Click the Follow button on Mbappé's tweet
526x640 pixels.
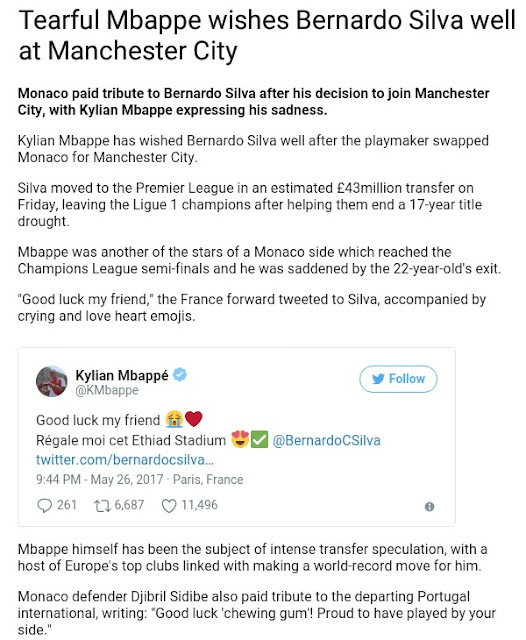tap(398, 379)
